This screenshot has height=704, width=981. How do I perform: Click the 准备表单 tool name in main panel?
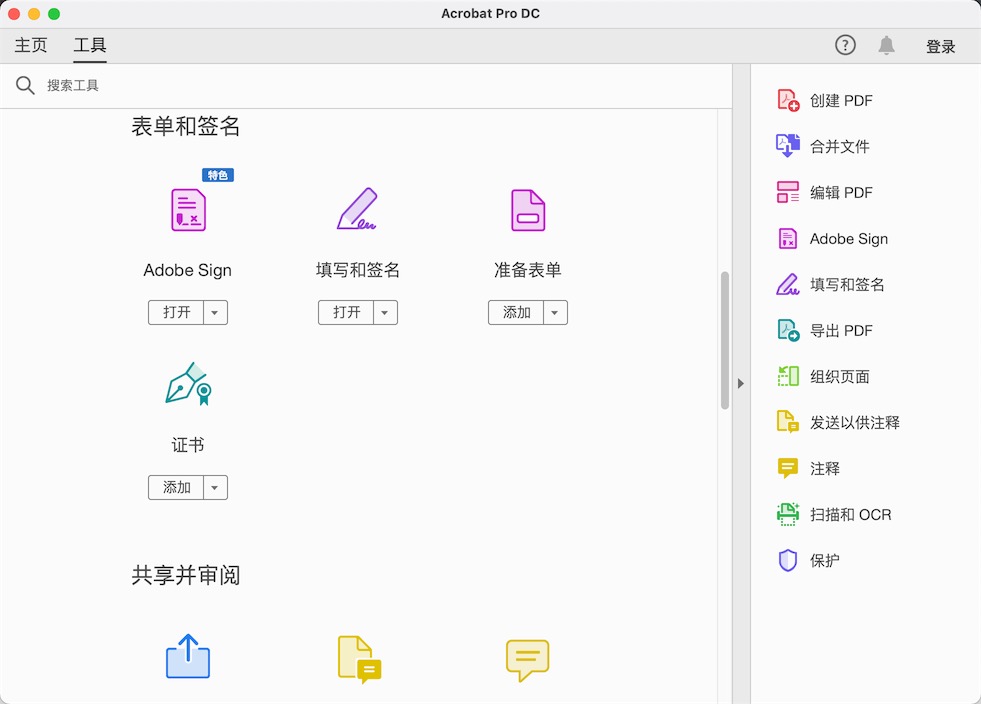click(x=527, y=270)
